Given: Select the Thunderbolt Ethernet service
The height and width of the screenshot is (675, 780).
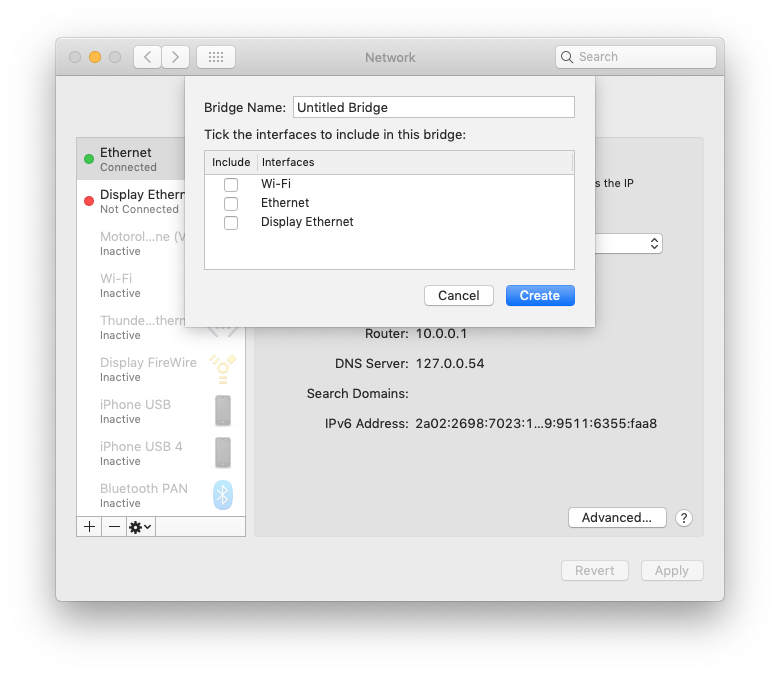Looking at the screenshot, I should coord(131,327).
